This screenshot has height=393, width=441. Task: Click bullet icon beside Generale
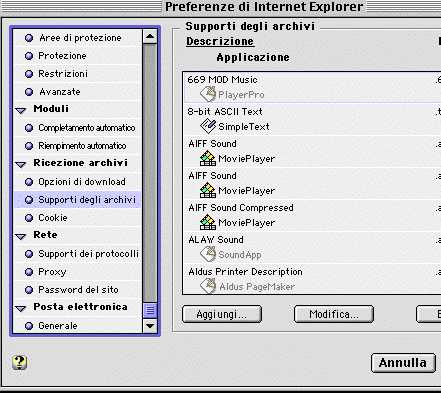tap(29, 326)
